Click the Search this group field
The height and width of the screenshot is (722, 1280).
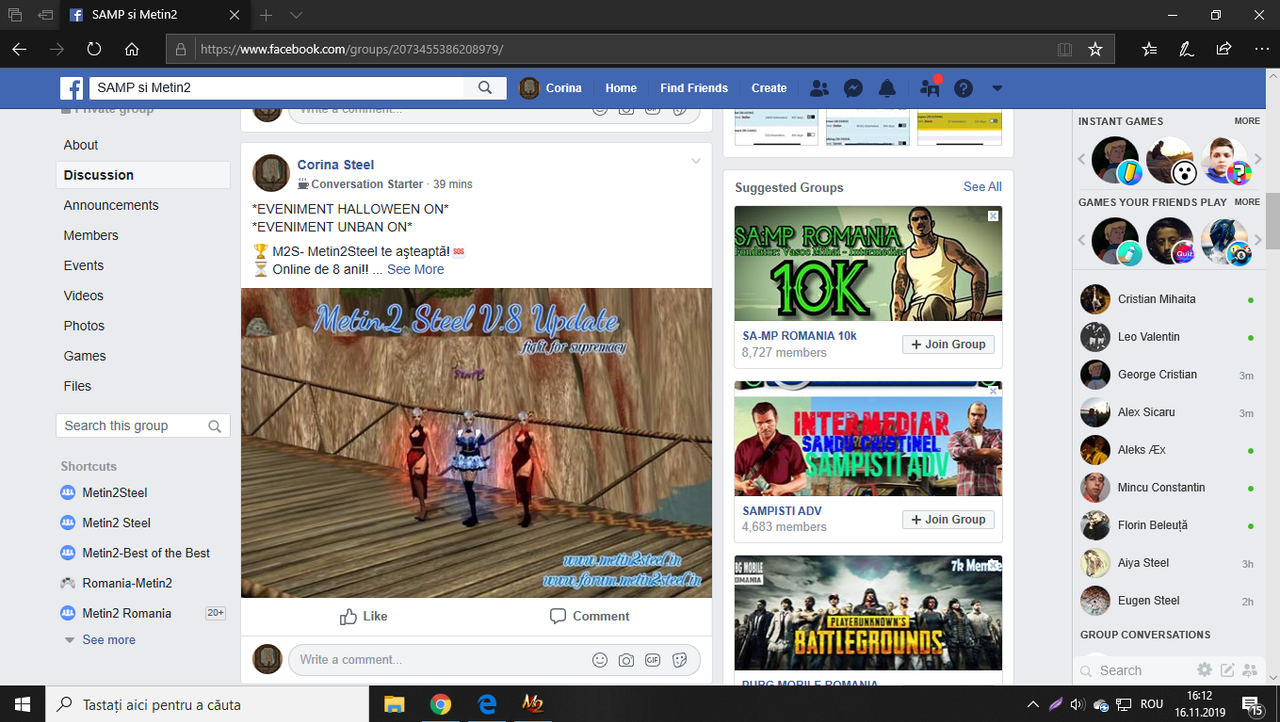(143, 426)
